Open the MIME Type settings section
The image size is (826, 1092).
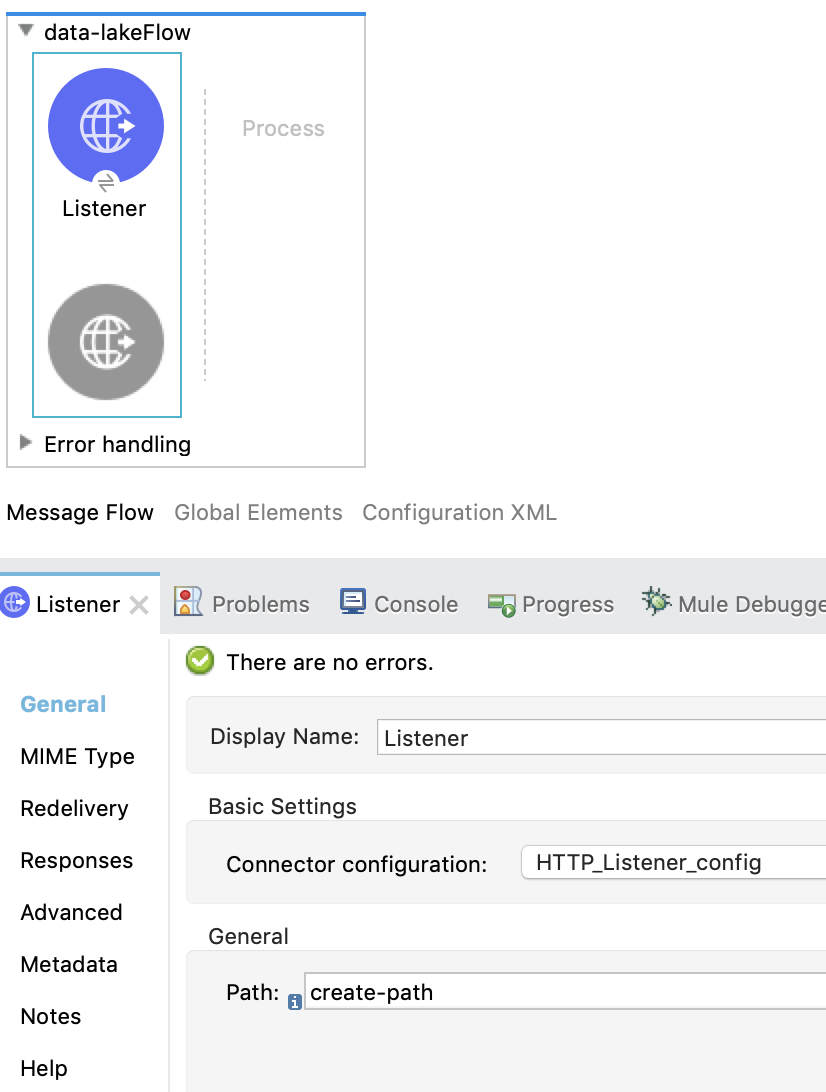click(x=77, y=757)
